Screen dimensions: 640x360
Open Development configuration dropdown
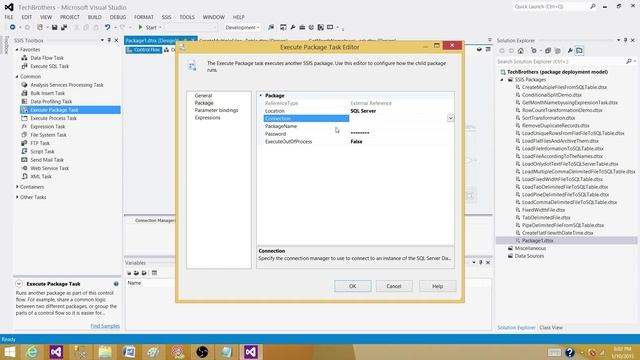[242, 27]
